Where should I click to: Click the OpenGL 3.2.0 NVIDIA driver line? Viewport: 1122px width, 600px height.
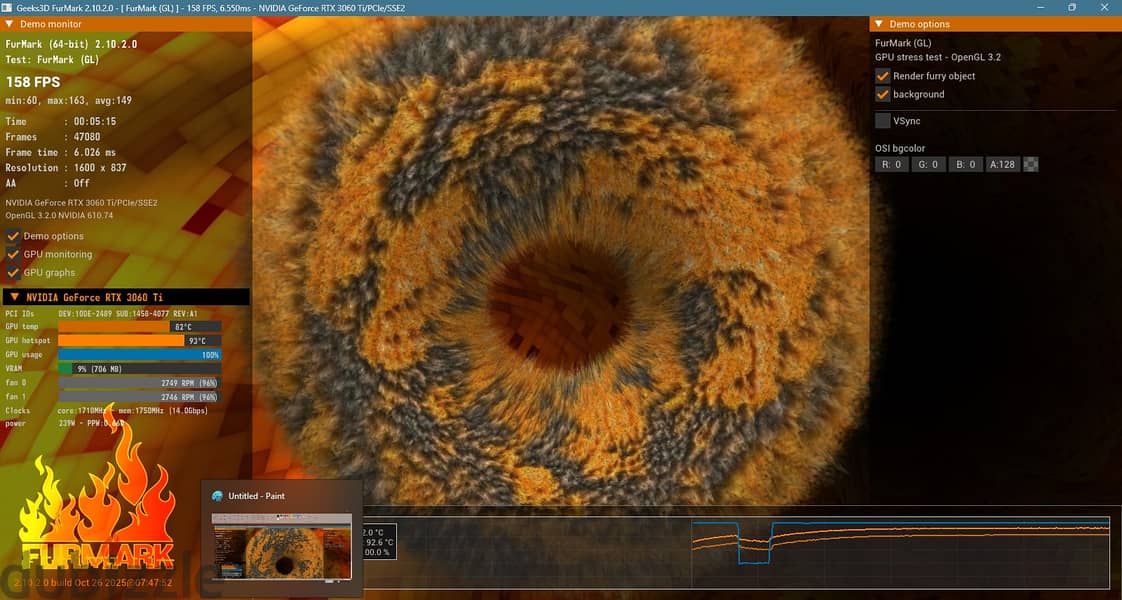click(x=59, y=215)
